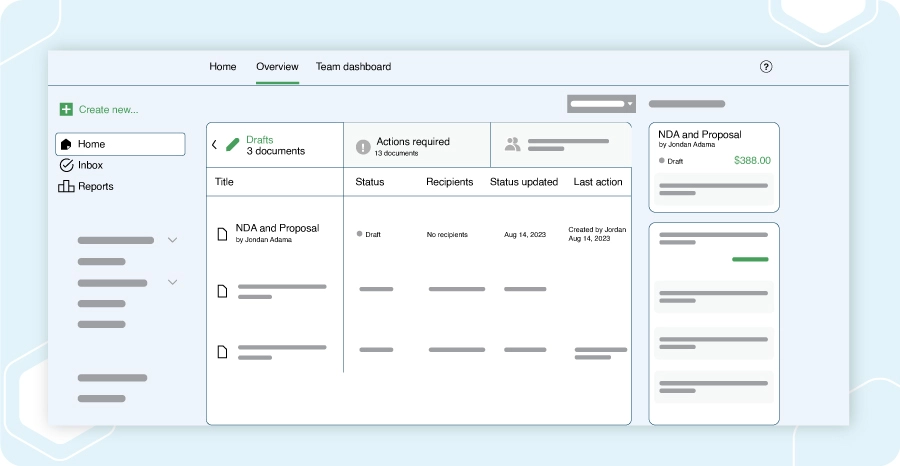Open Inbox in the sidebar
Screen dimensions: 900x466
tap(90, 165)
